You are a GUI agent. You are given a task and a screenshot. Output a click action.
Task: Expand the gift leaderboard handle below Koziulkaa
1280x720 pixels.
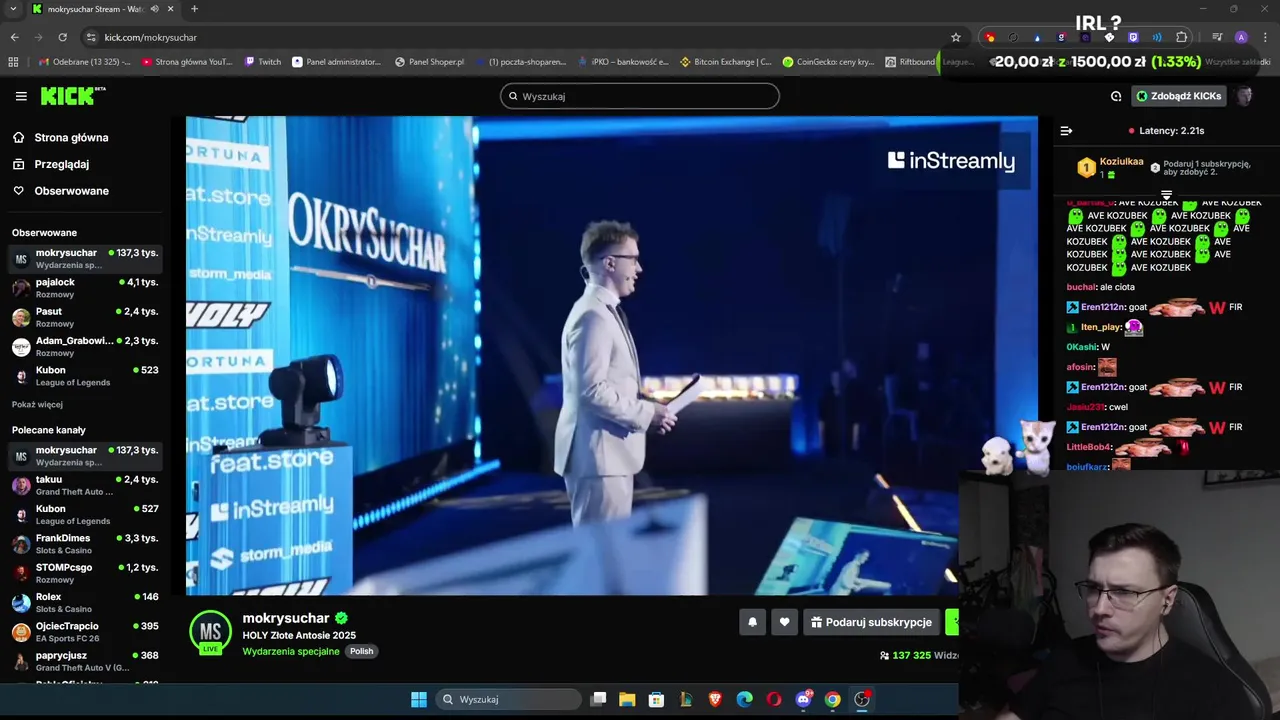click(x=1166, y=194)
